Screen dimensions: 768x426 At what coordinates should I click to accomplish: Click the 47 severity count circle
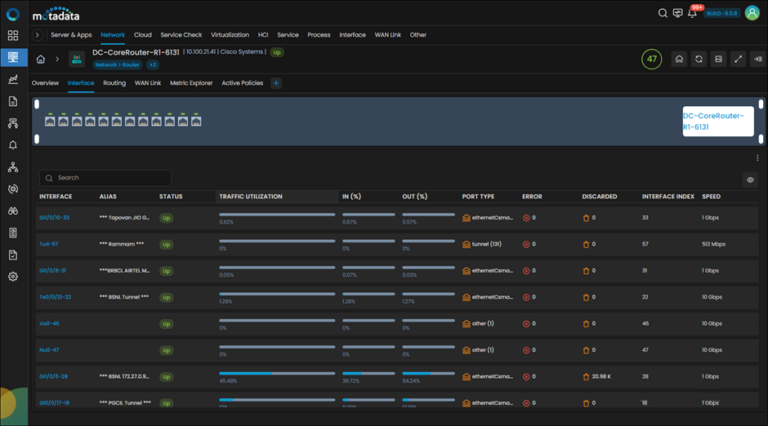coord(651,59)
